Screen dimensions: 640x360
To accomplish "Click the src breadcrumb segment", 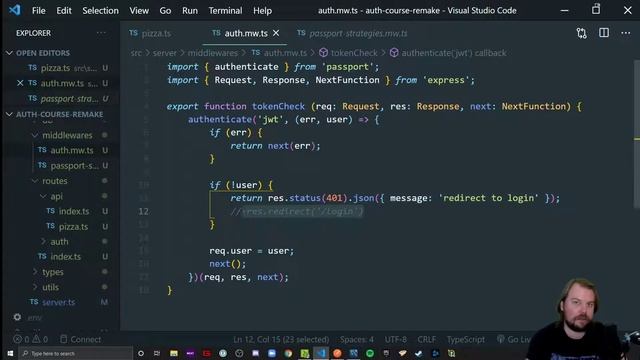I will [x=136, y=53].
